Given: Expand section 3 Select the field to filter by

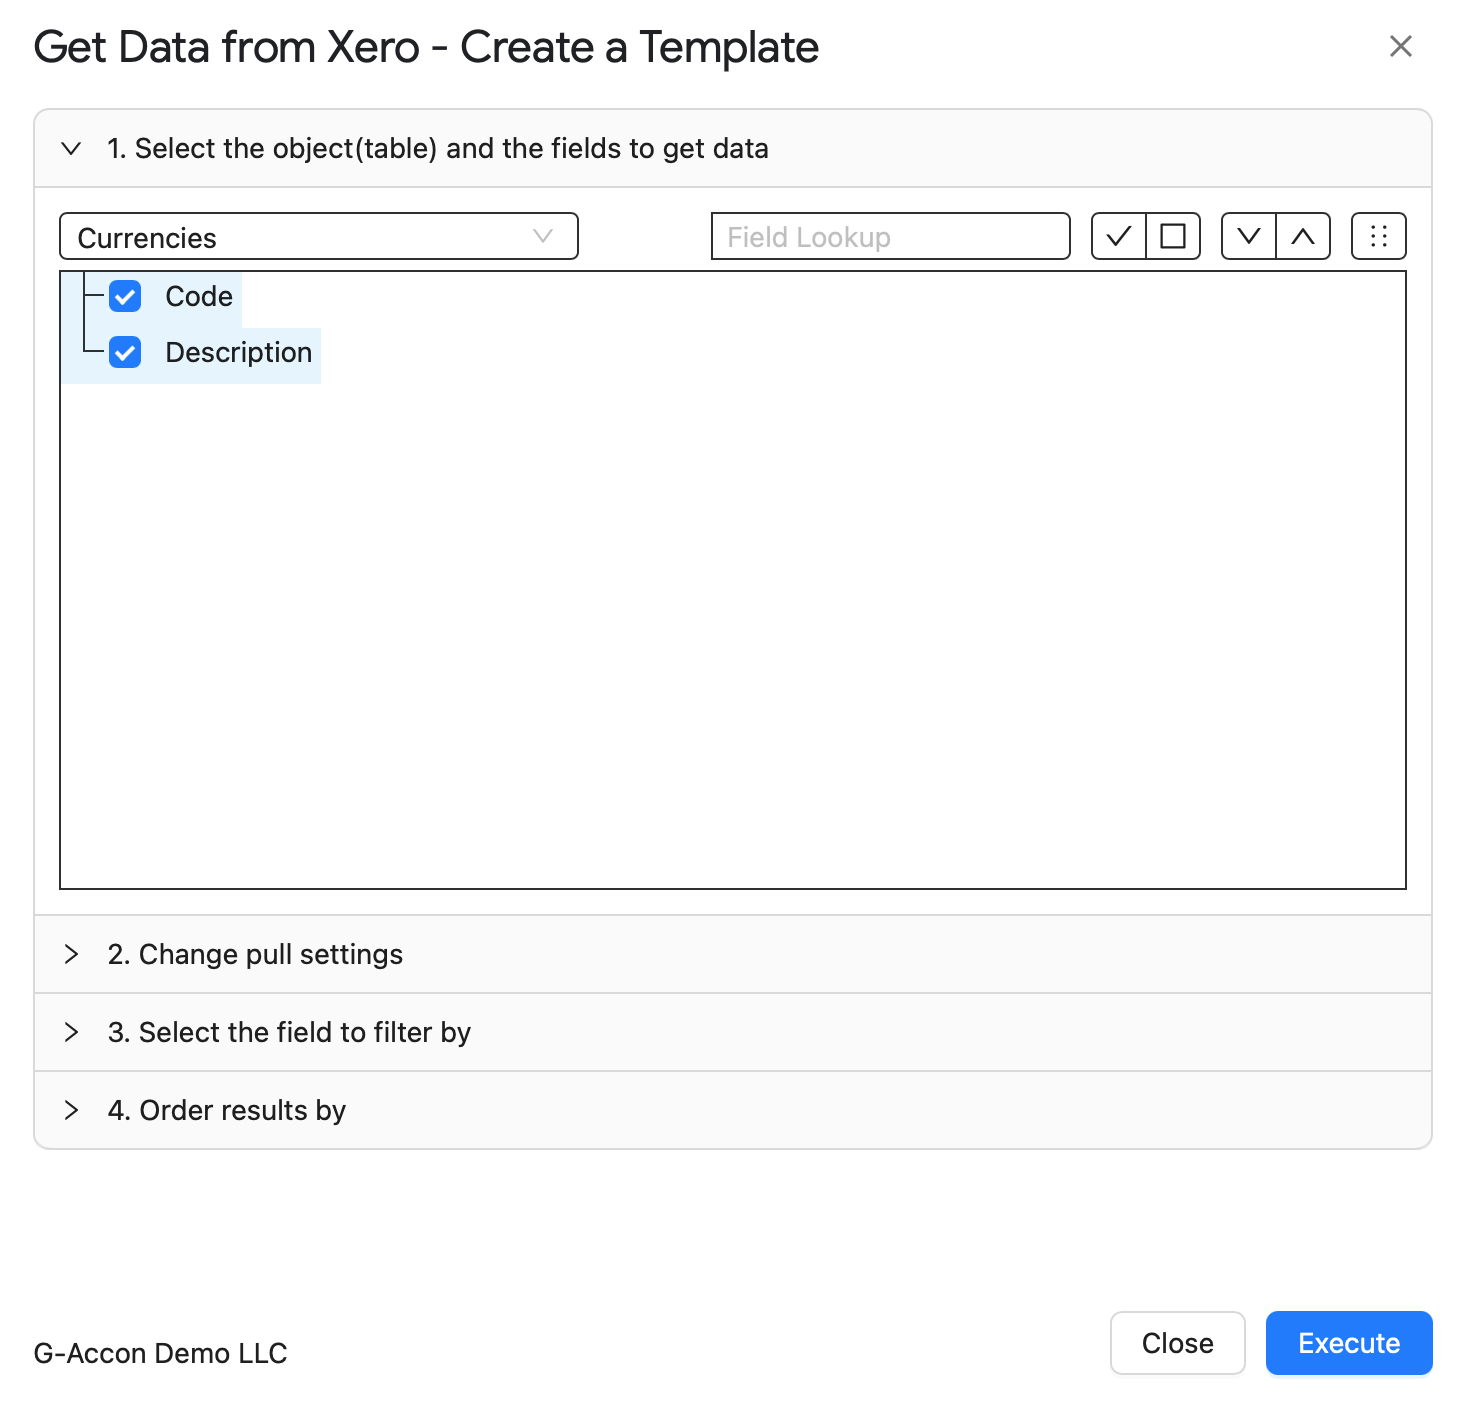Looking at the screenshot, I should [733, 1032].
